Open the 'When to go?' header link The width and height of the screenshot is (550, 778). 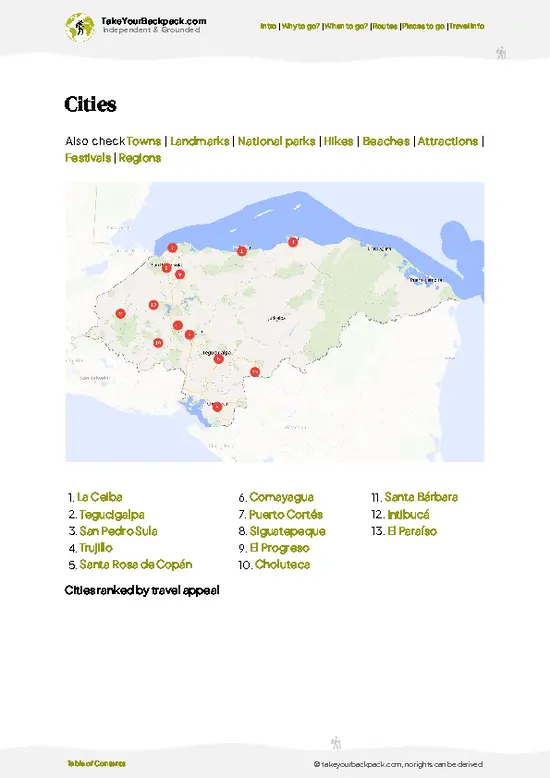(346, 26)
